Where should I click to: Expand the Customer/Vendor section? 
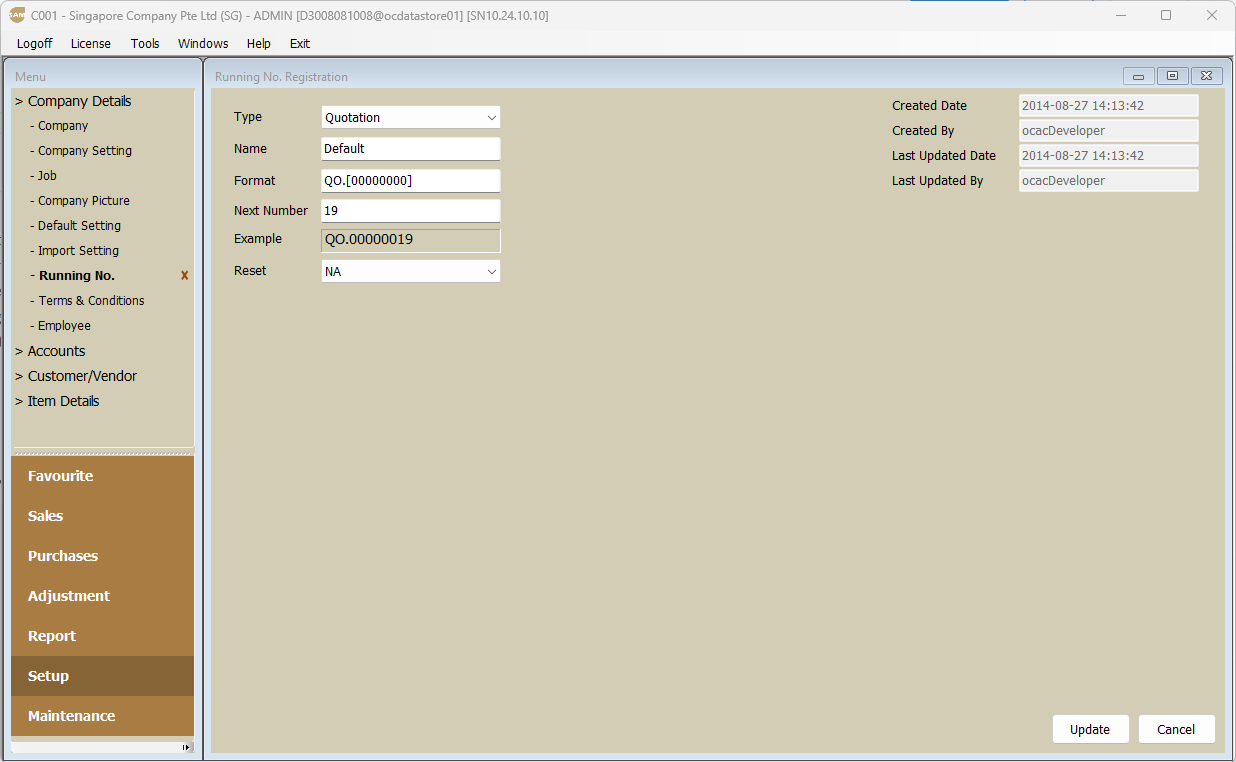[82, 376]
